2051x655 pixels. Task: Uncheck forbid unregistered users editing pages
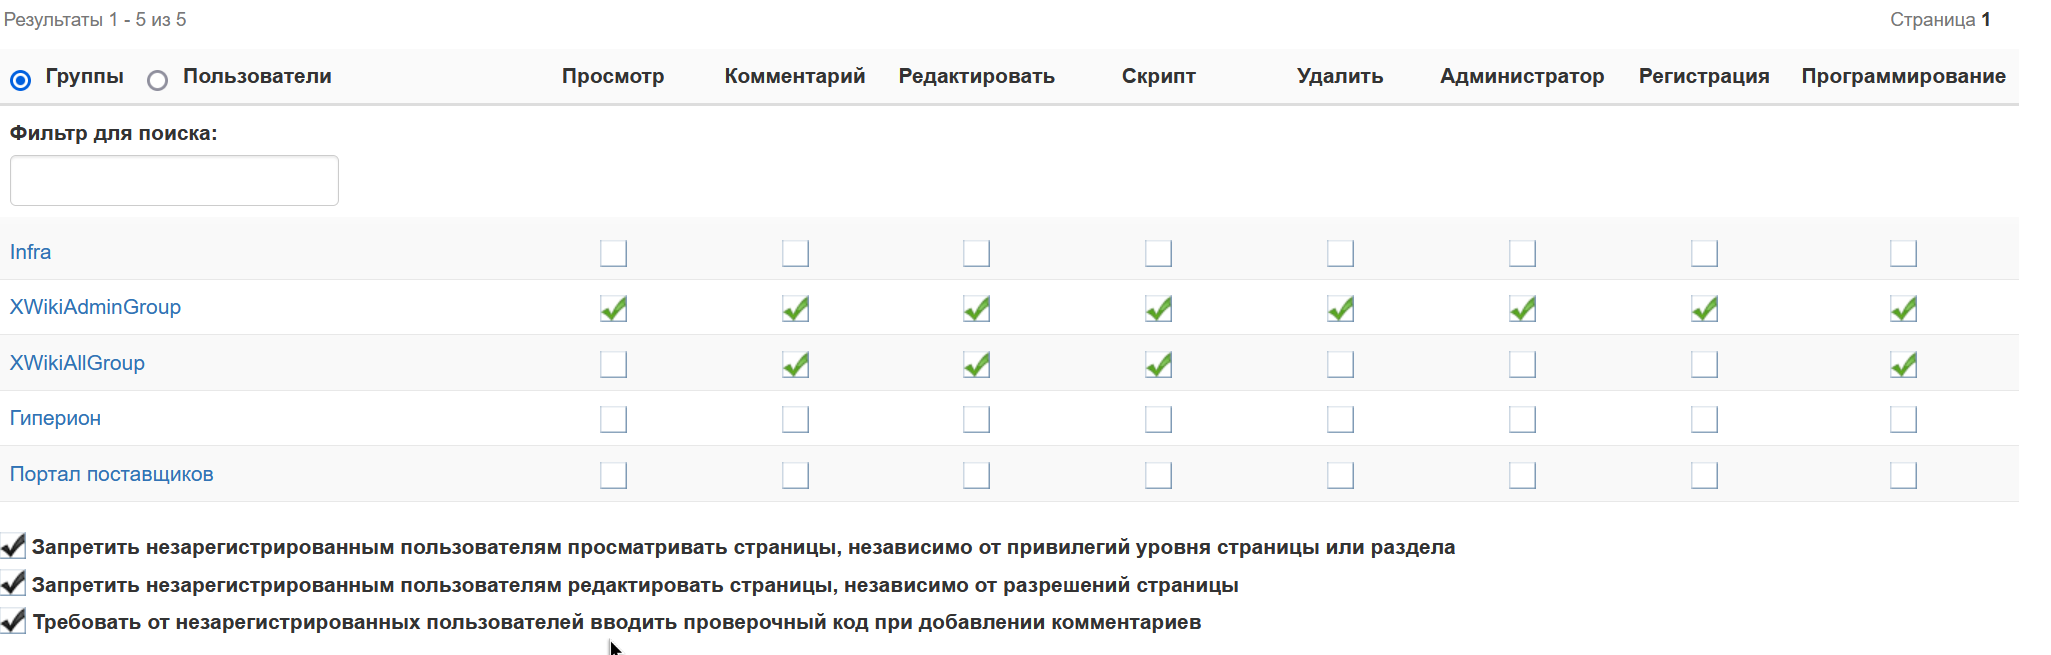click(x=13, y=583)
